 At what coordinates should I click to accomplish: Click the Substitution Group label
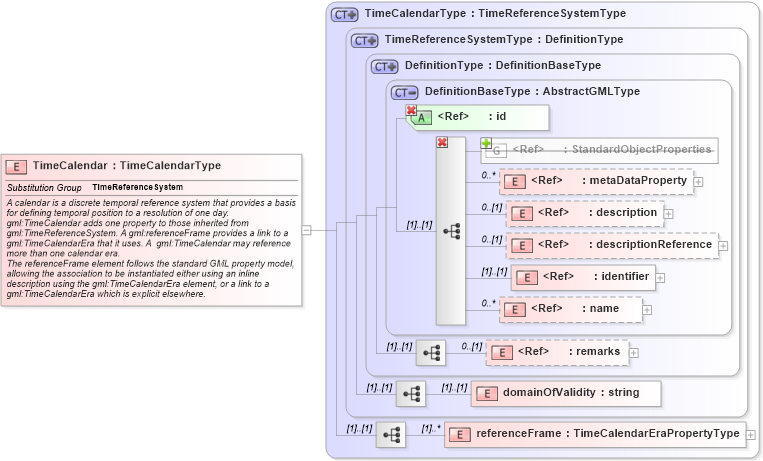pos(44,188)
